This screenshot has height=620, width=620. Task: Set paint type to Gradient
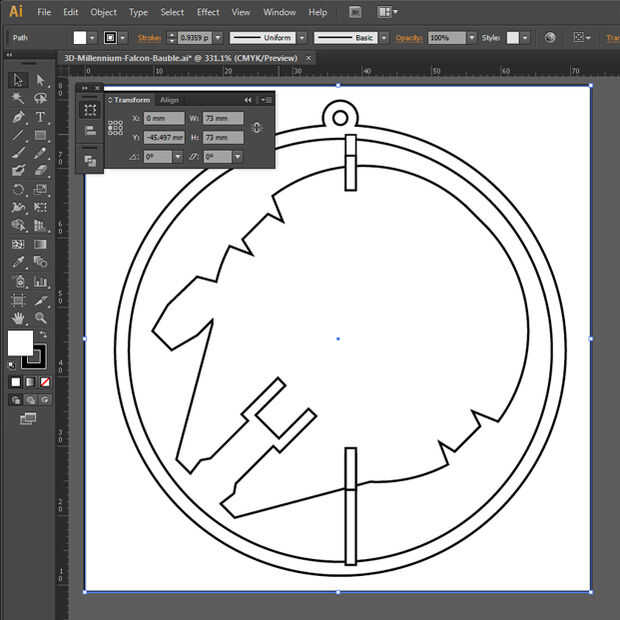(x=30, y=382)
